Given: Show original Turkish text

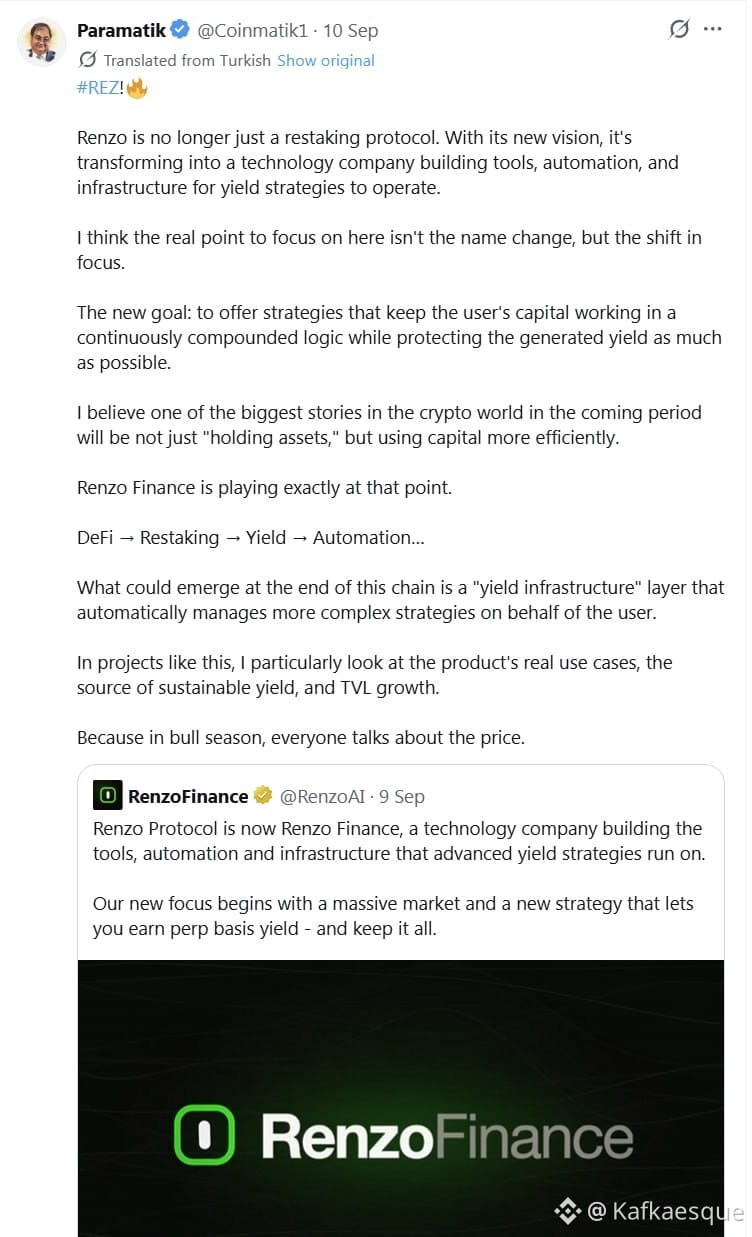Looking at the screenshot, I should [326, 60].
